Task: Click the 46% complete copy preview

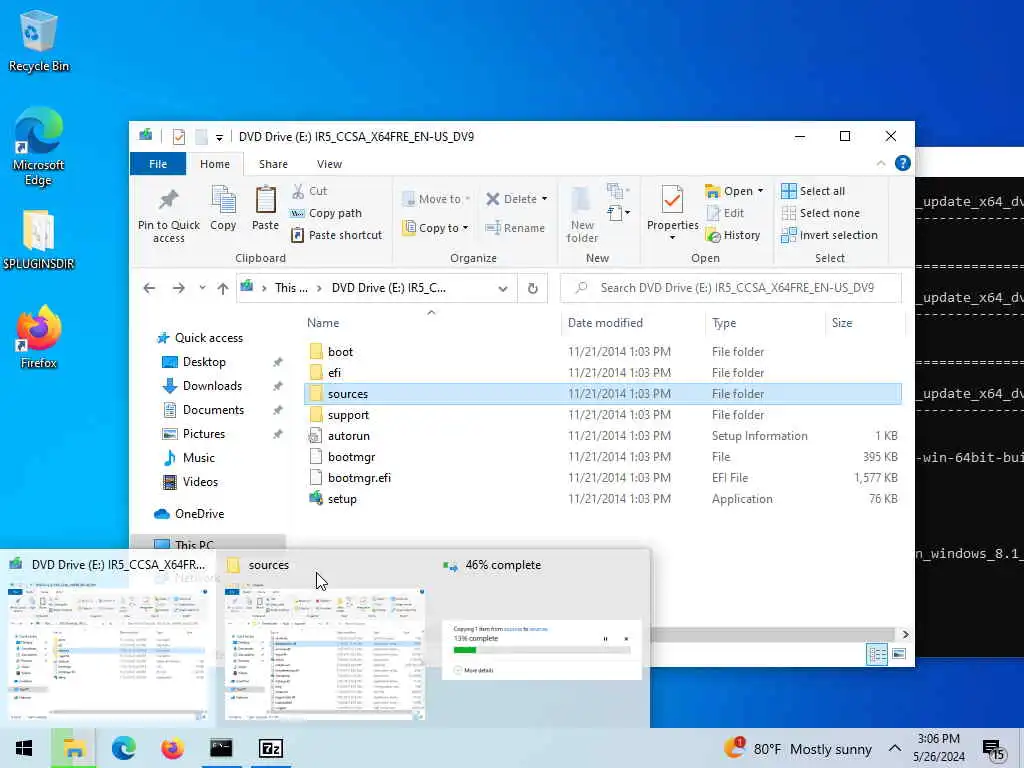Action: click(541, 649)
